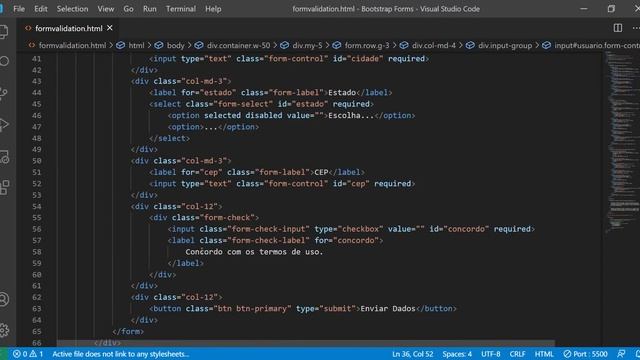
Task: Click text 'Enviar Dados' on line 63
Action: pos(388,309)
